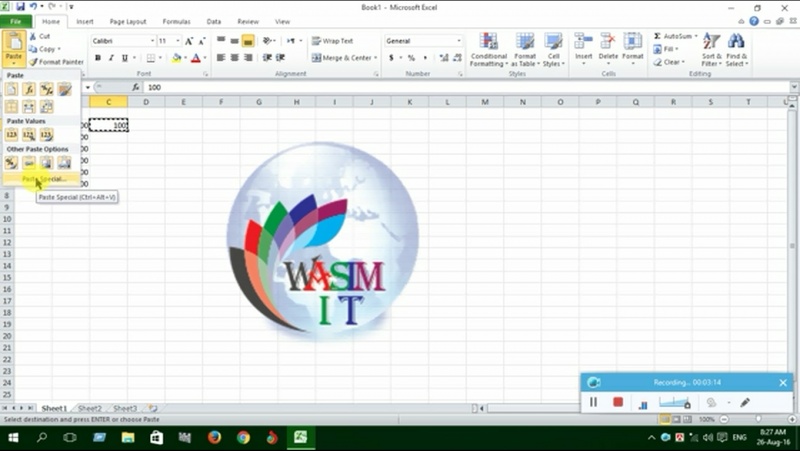This screenshot has width=800, height=451.
Task: Apply Bold formatting
Action: pyautogui.click(x=97, y=58)
